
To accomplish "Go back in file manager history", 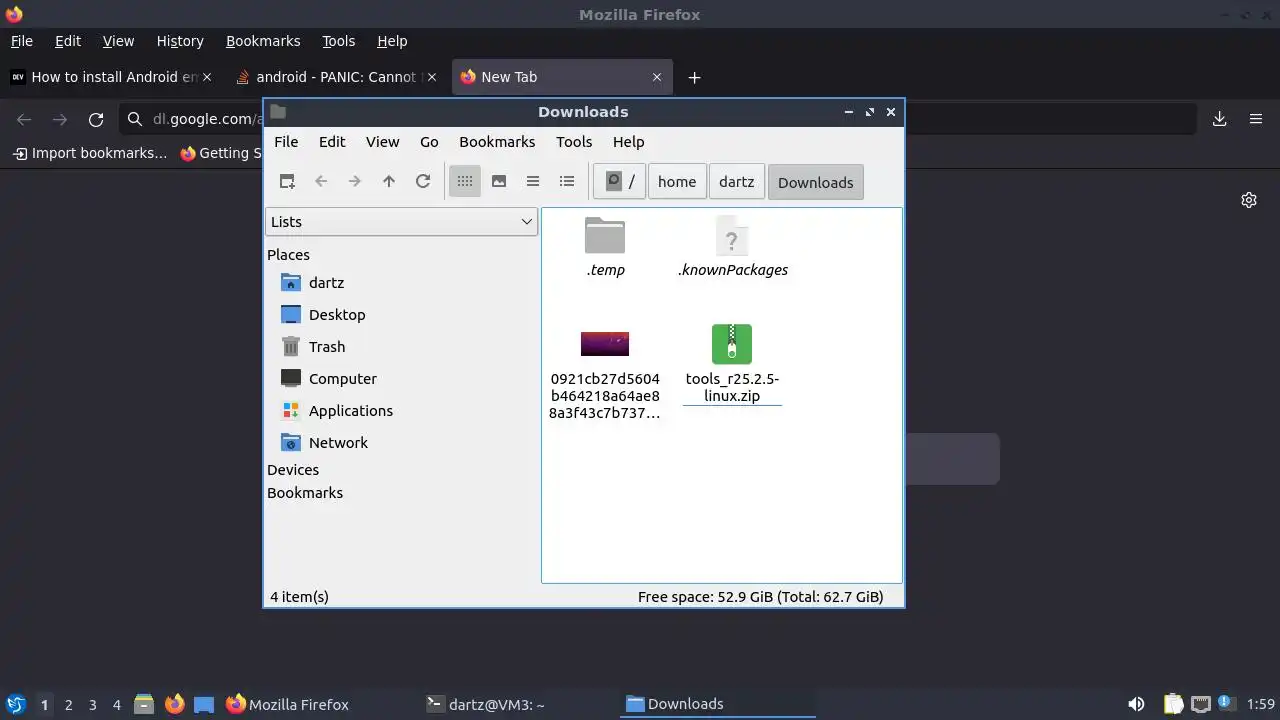I will tap(321, 181).
